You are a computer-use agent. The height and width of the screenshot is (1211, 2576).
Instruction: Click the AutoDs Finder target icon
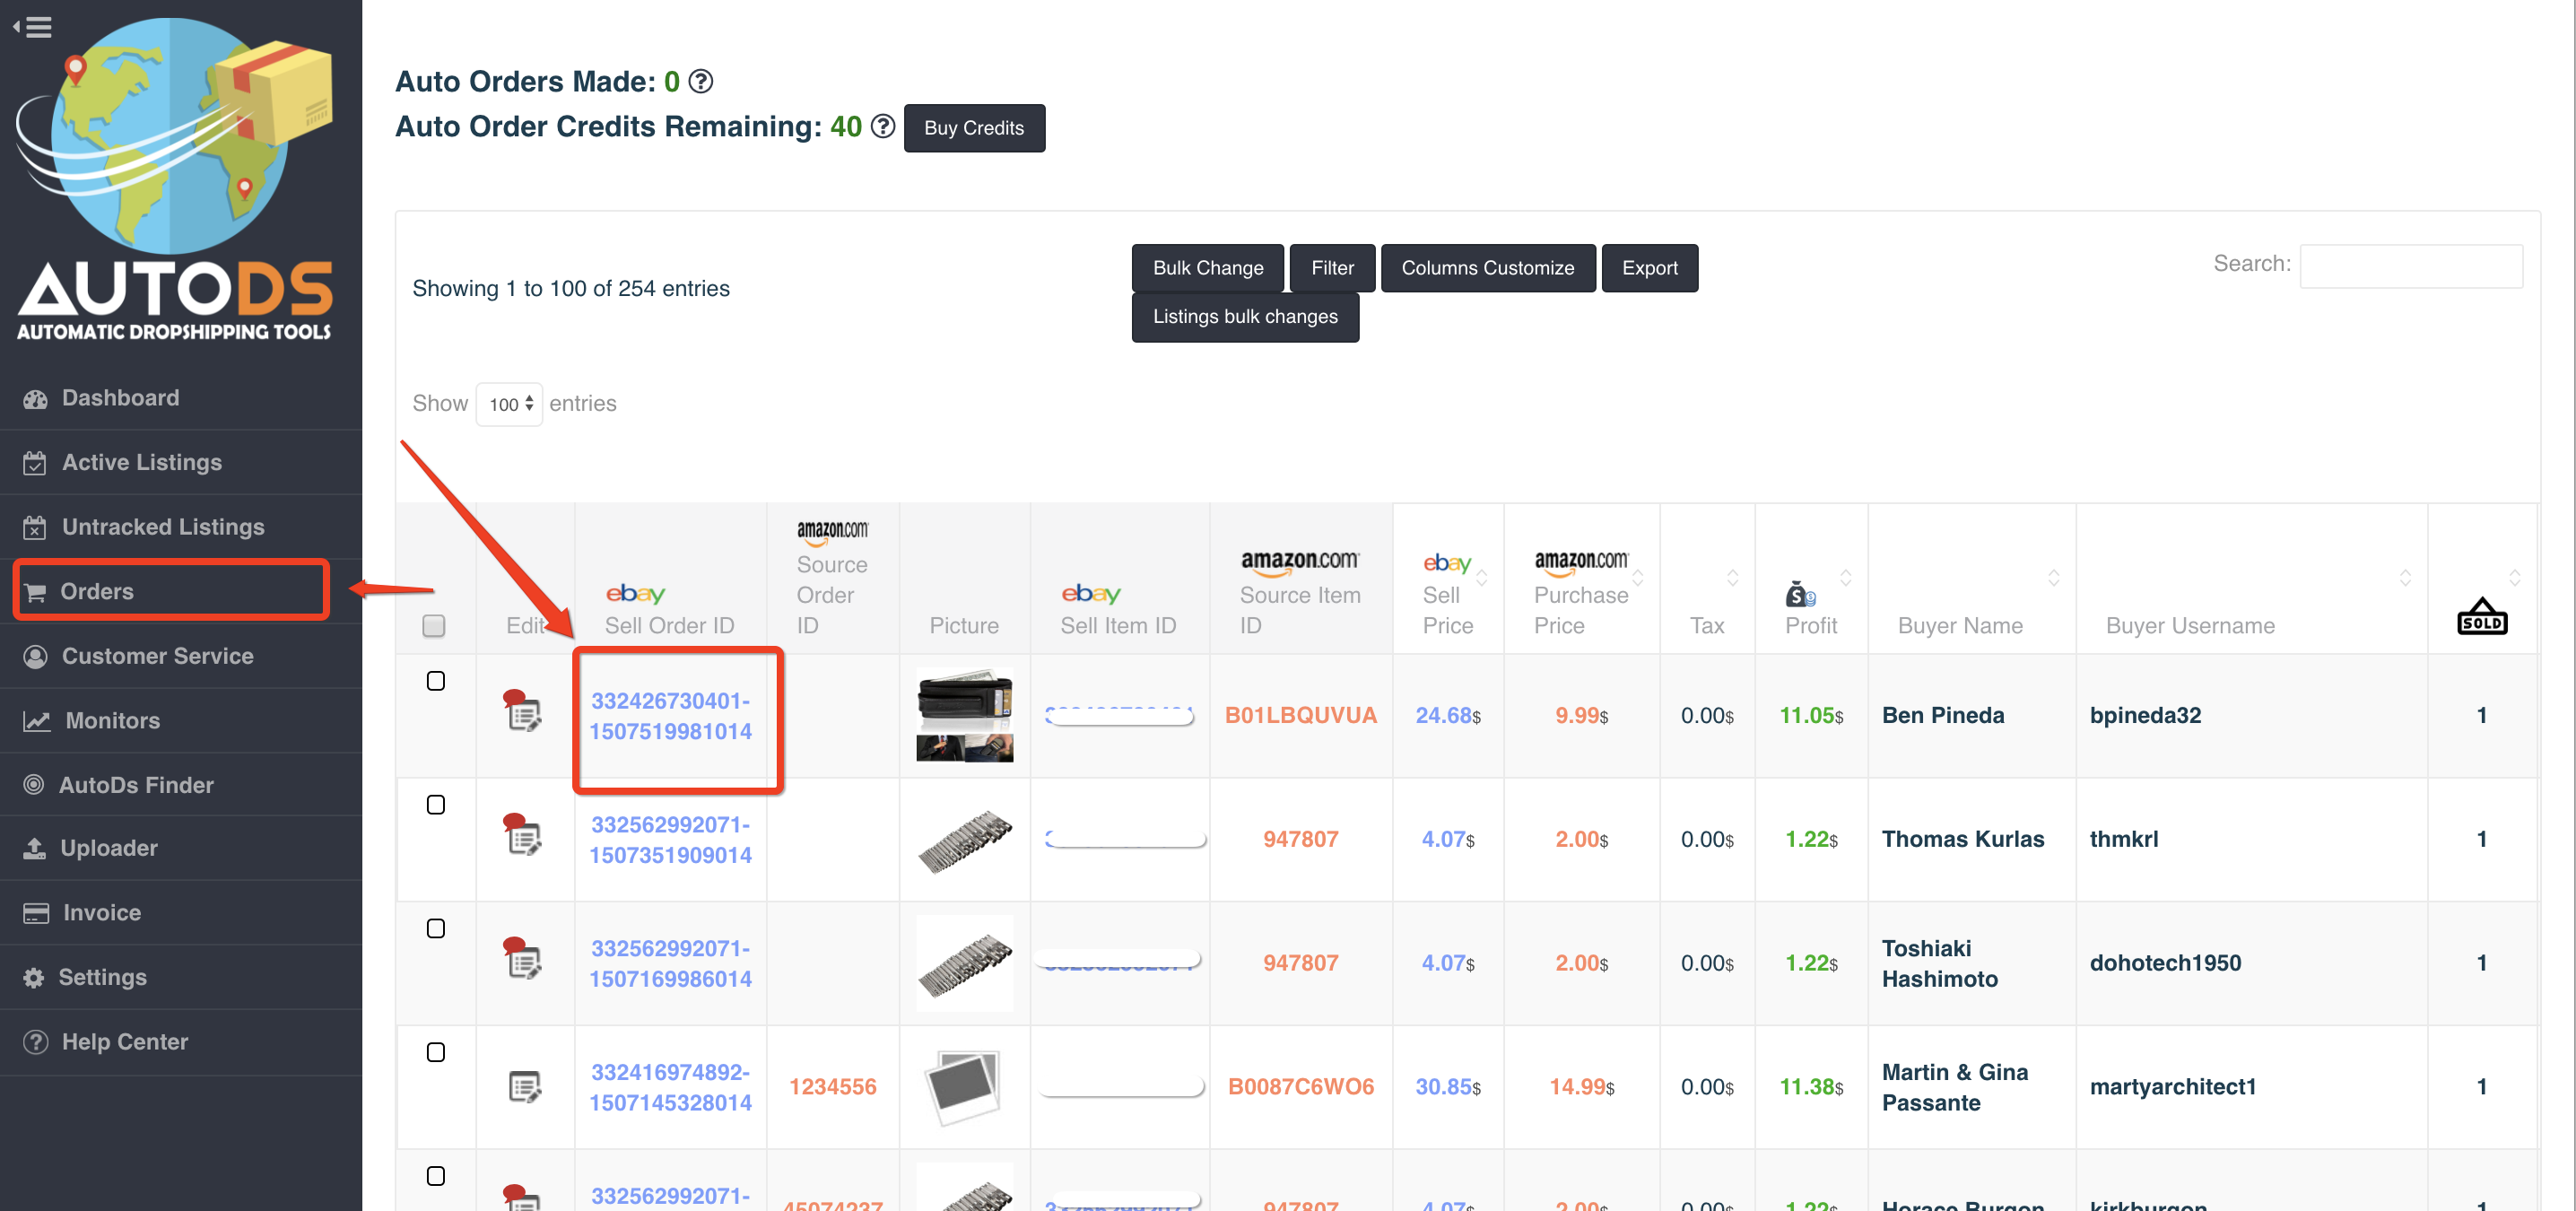34,785
